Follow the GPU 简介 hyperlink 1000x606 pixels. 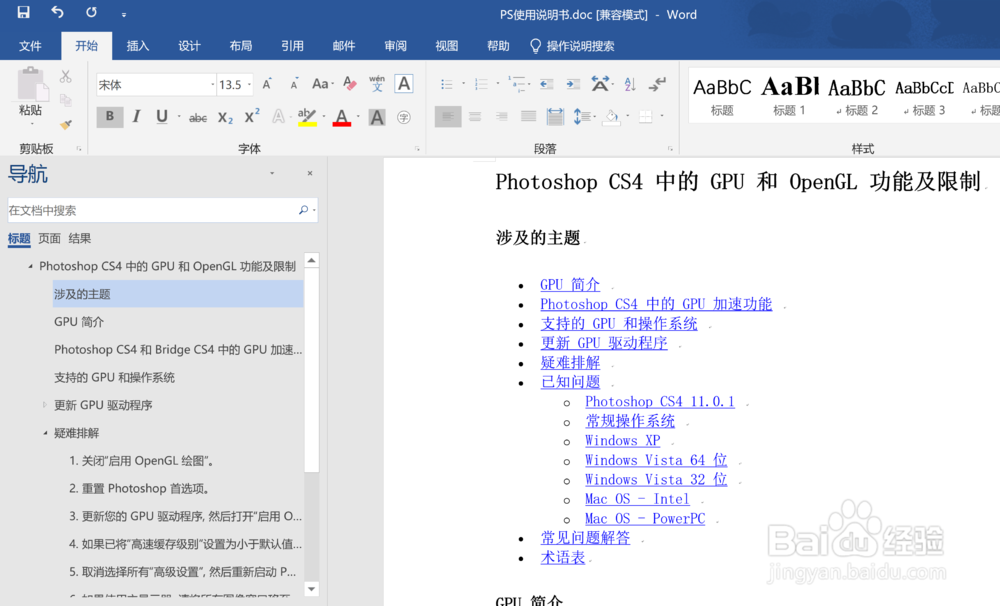click(x=570, y=285)
